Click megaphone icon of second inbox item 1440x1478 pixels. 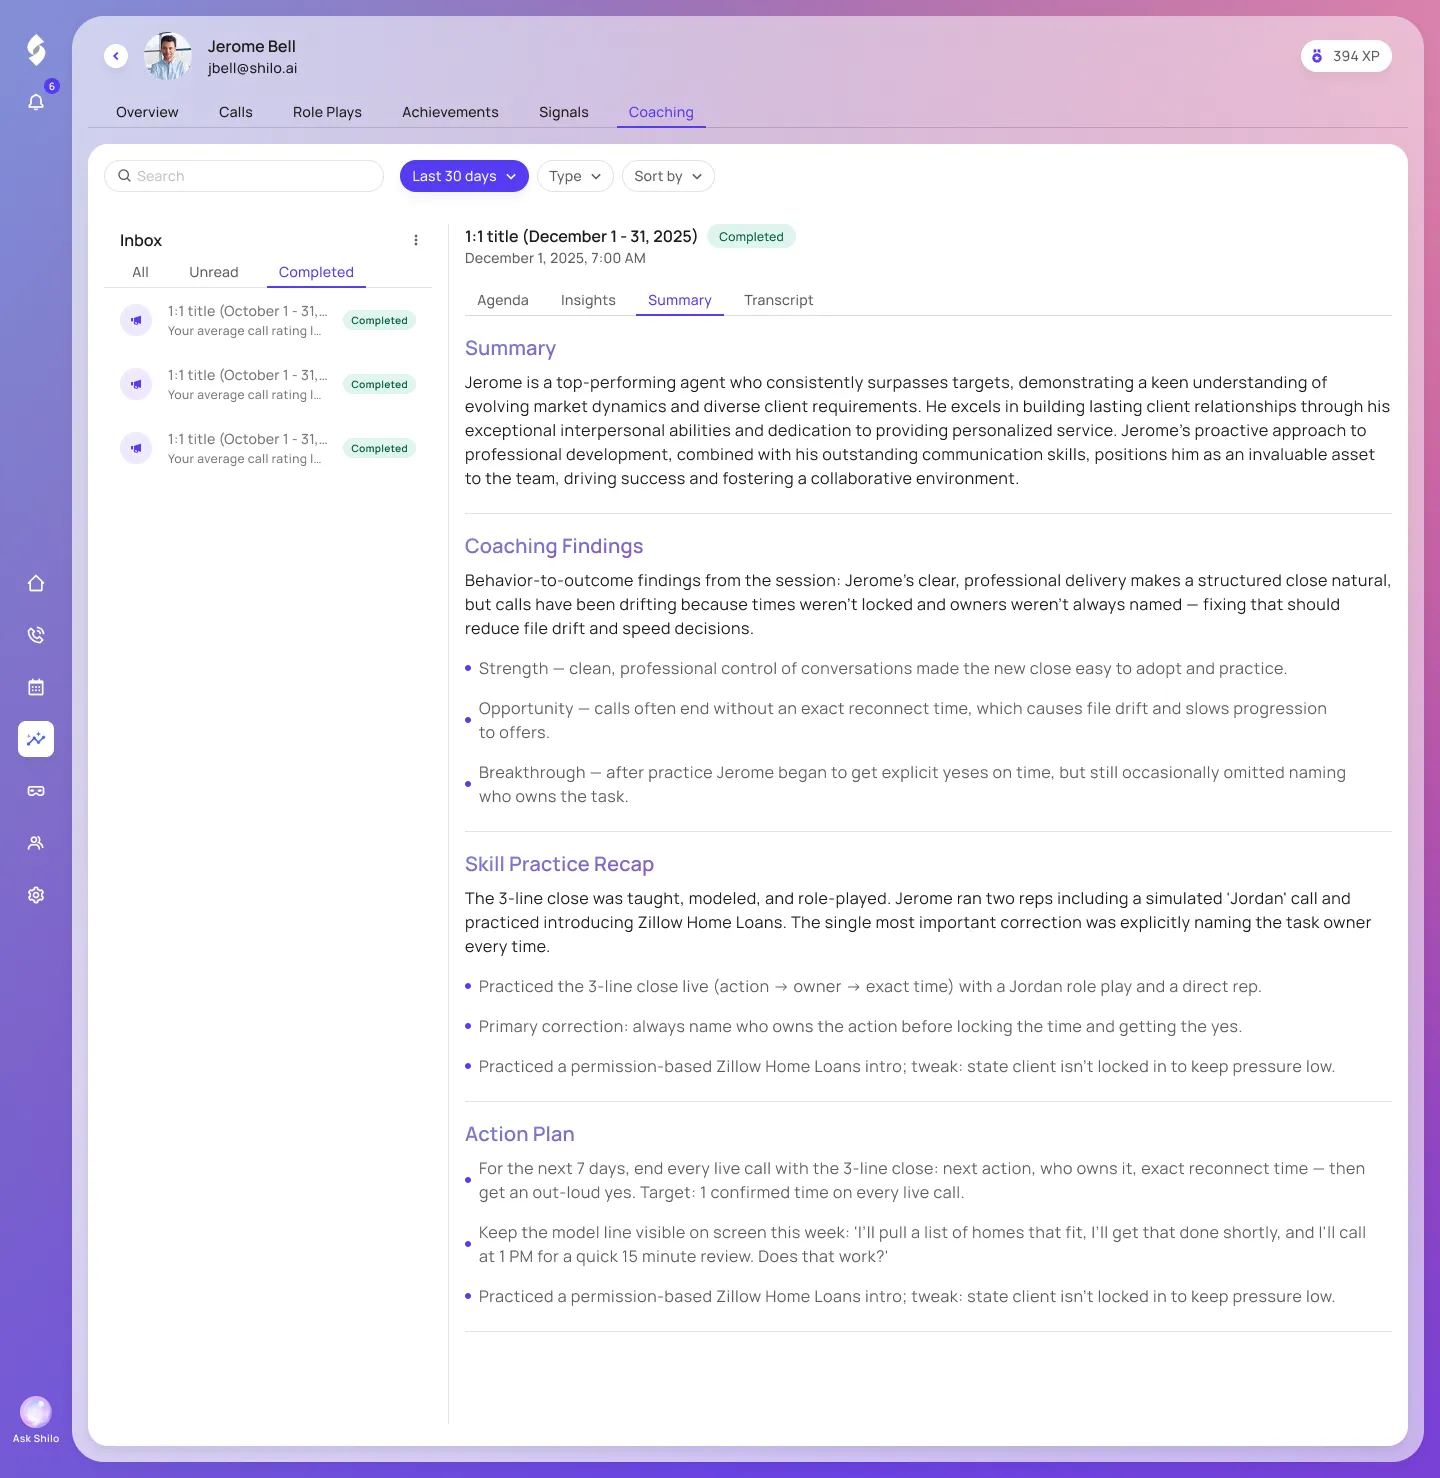pos(136,385)
